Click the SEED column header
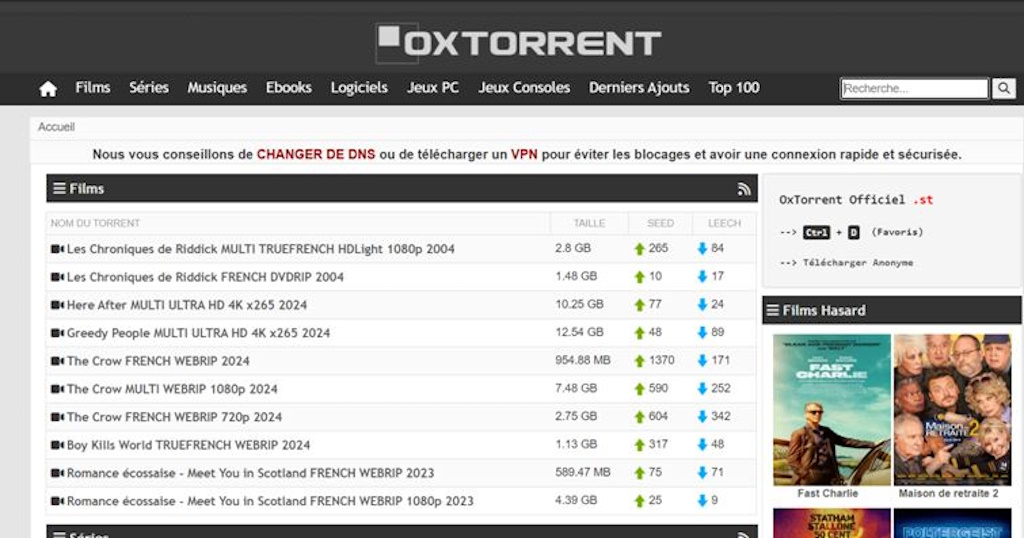 (x=660, y=223)
